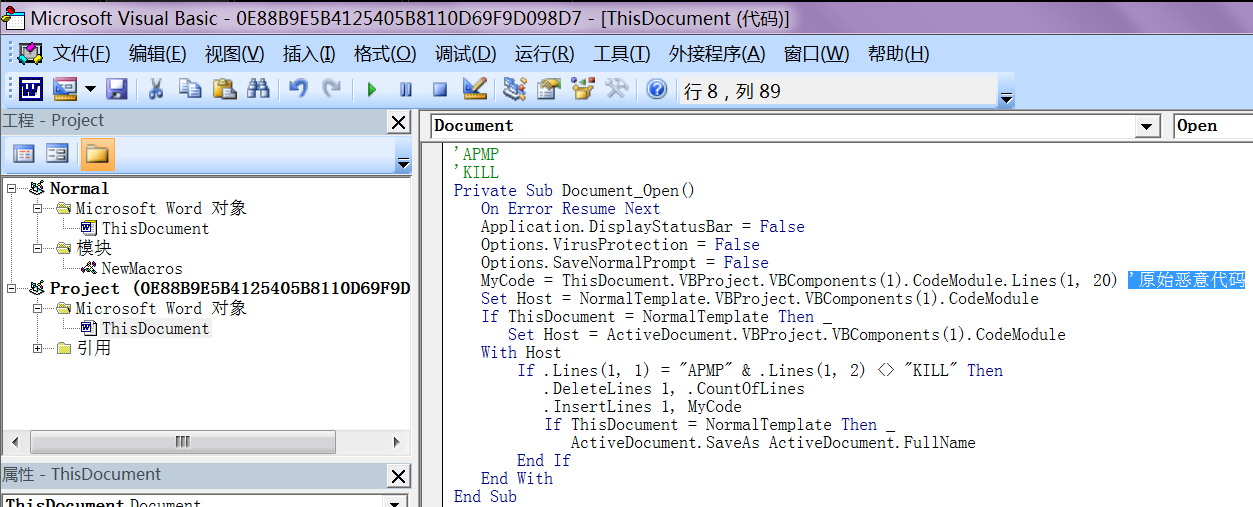Collapse the Normal project node
This screenshot has height=507, width=1253.
[x=12, y=188]
